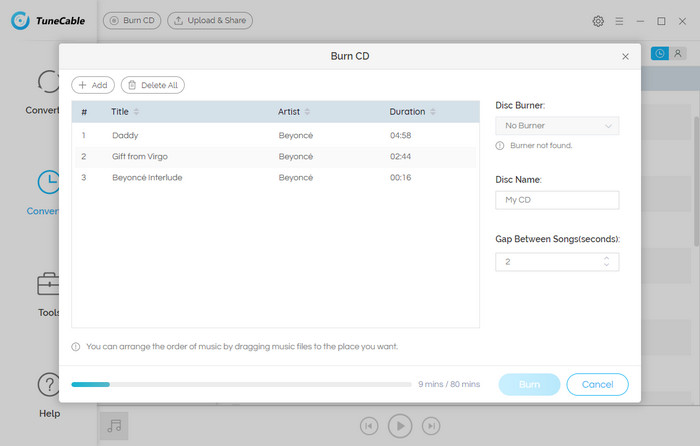Click the "9 mins / 80 mins" label
Screen dimensions: 700x446
point(449,384)
